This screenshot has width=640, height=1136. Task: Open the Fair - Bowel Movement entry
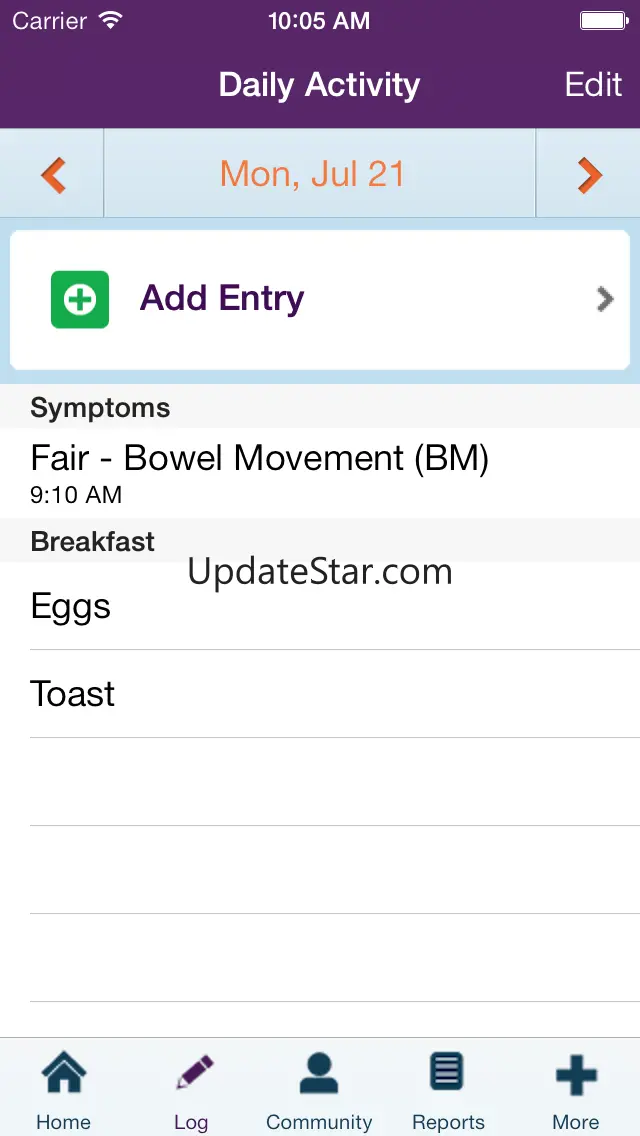pyautogui.click(x=320, y=472)
